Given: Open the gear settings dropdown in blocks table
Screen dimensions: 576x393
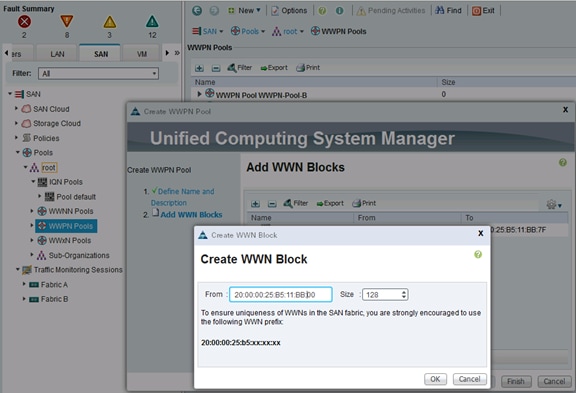Looking at the screenshot, I should [x=554, y=205].
